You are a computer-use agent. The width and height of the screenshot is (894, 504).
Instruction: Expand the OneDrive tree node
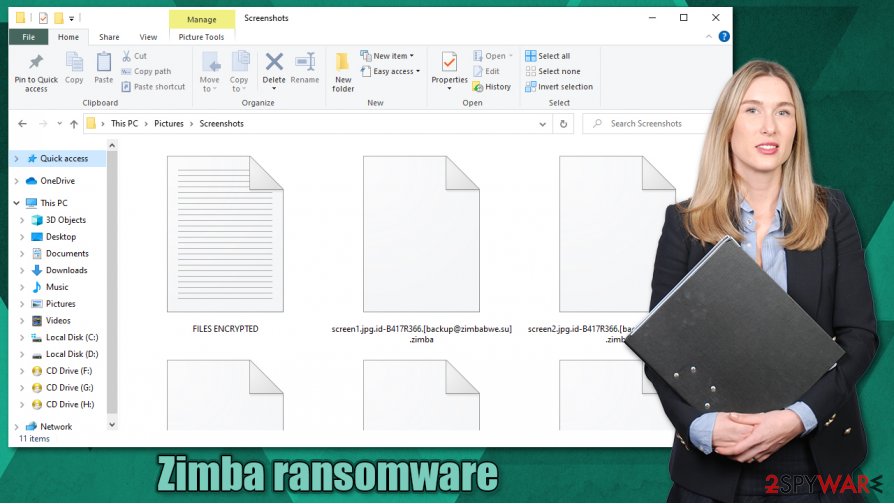click(x=16, y=181)
